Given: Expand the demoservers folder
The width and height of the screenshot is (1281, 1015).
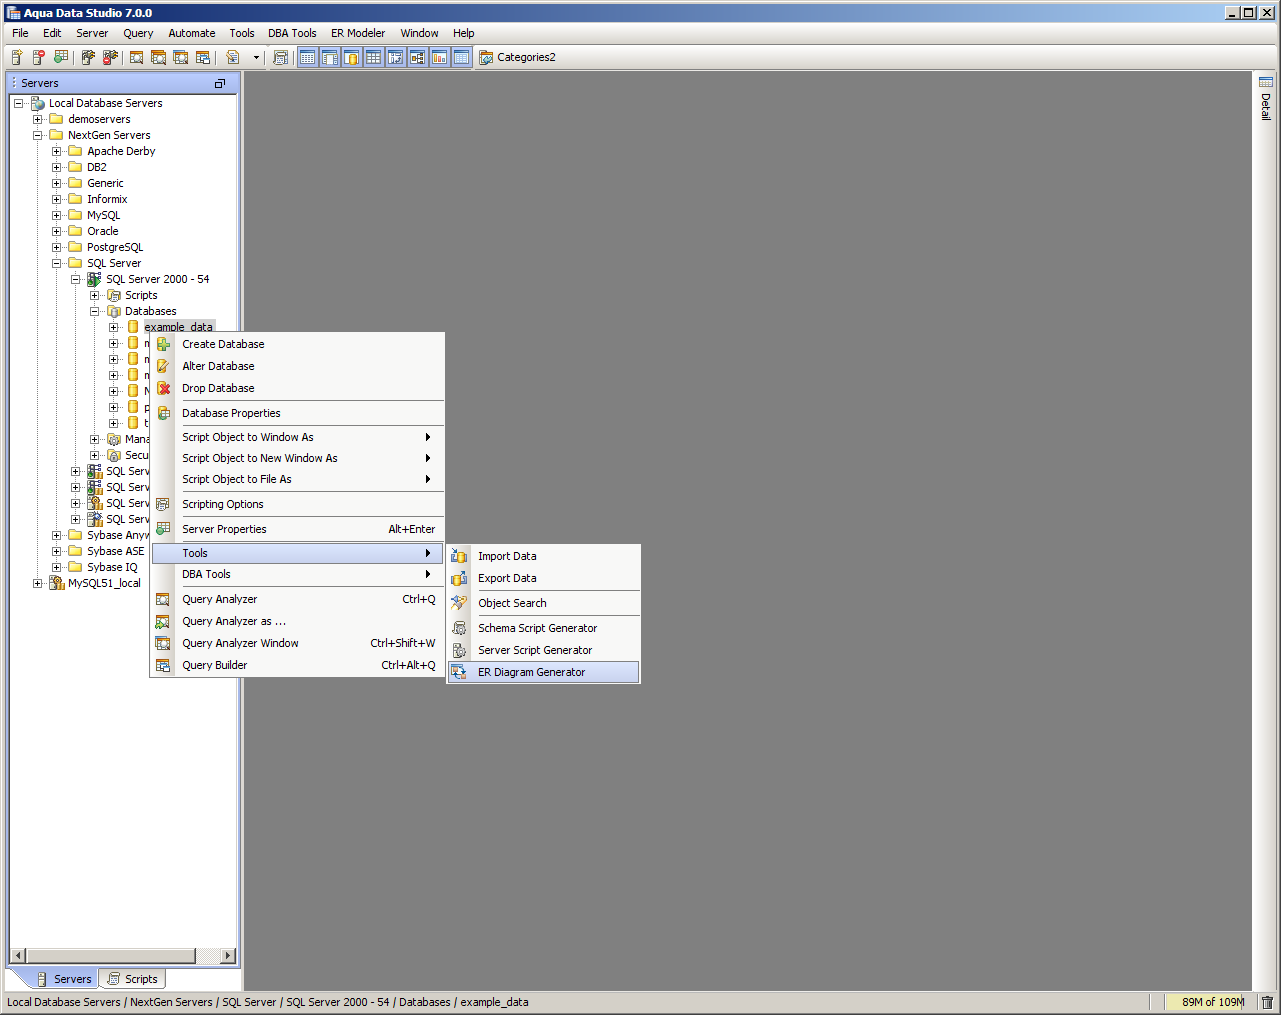Looking at the screenshot, I should pyautogui.click(x=37, y=119).
